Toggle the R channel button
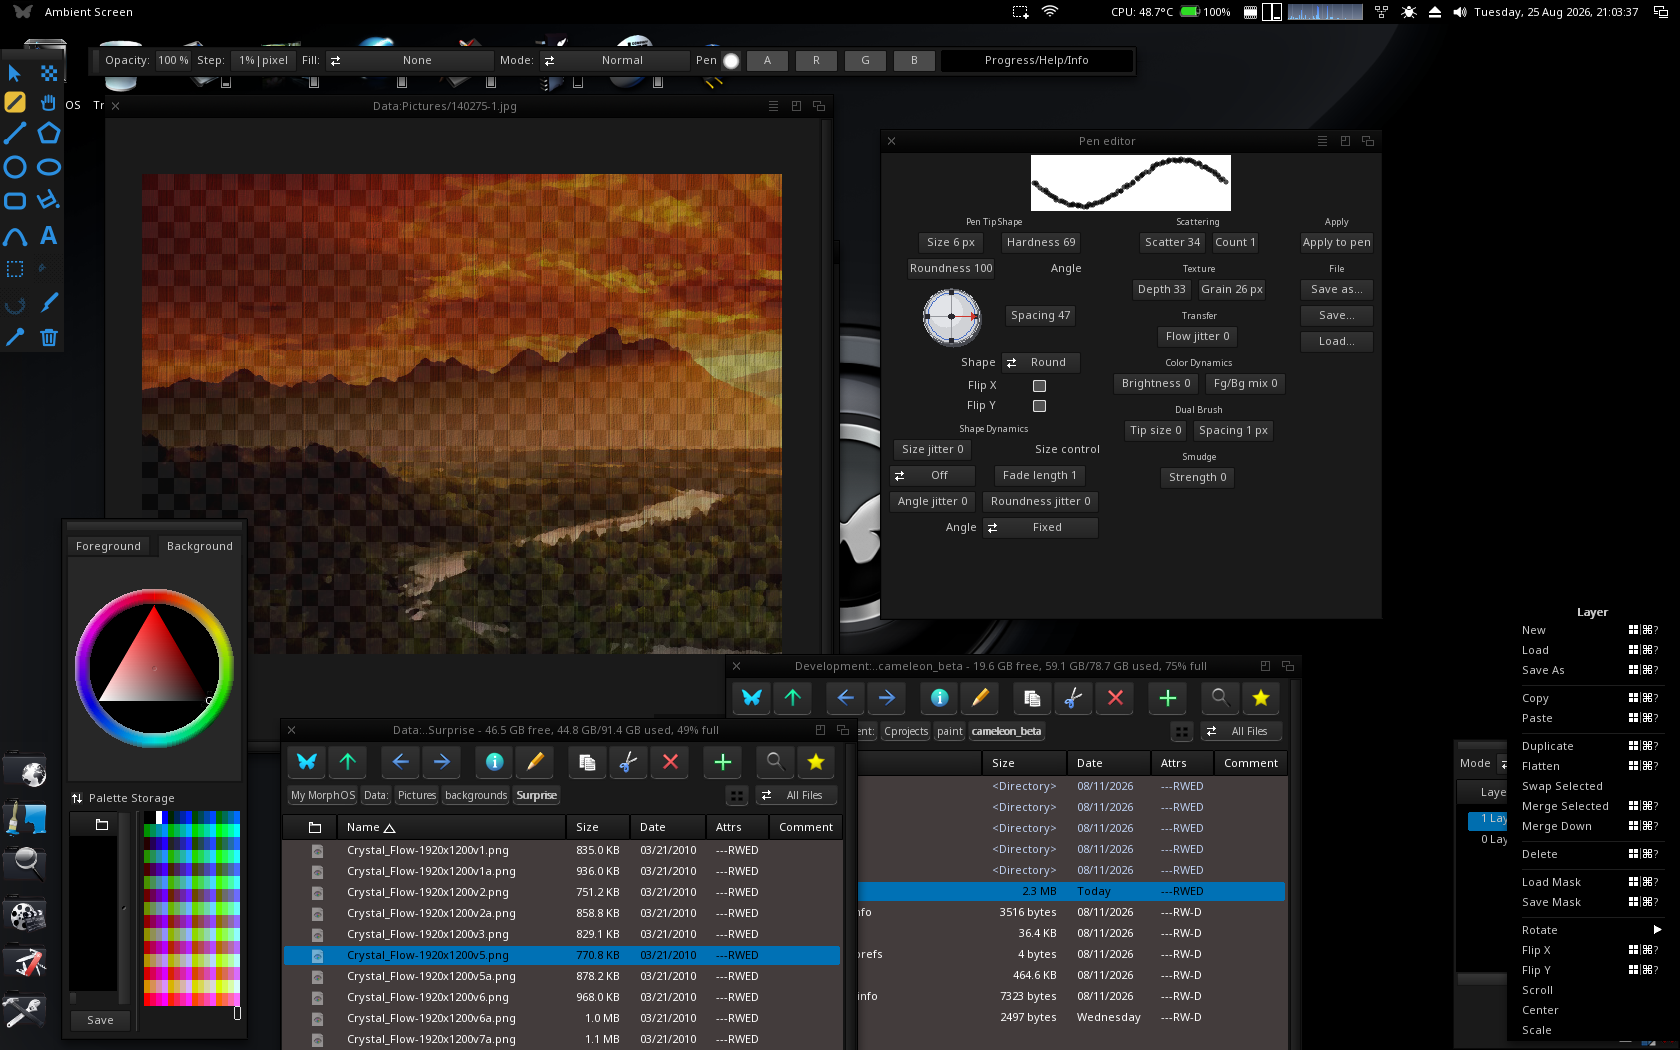This screenshot has height=1050, width=1680. coord(816,61)
